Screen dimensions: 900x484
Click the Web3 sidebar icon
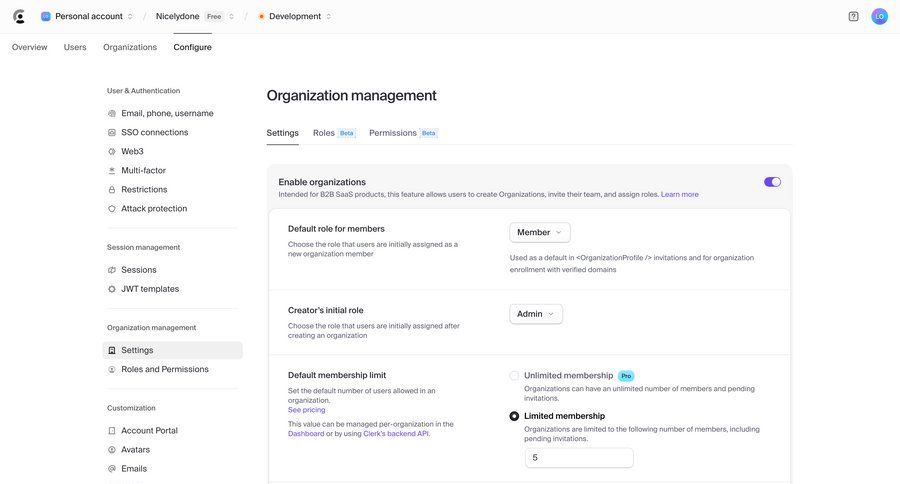tap(112, 152)
